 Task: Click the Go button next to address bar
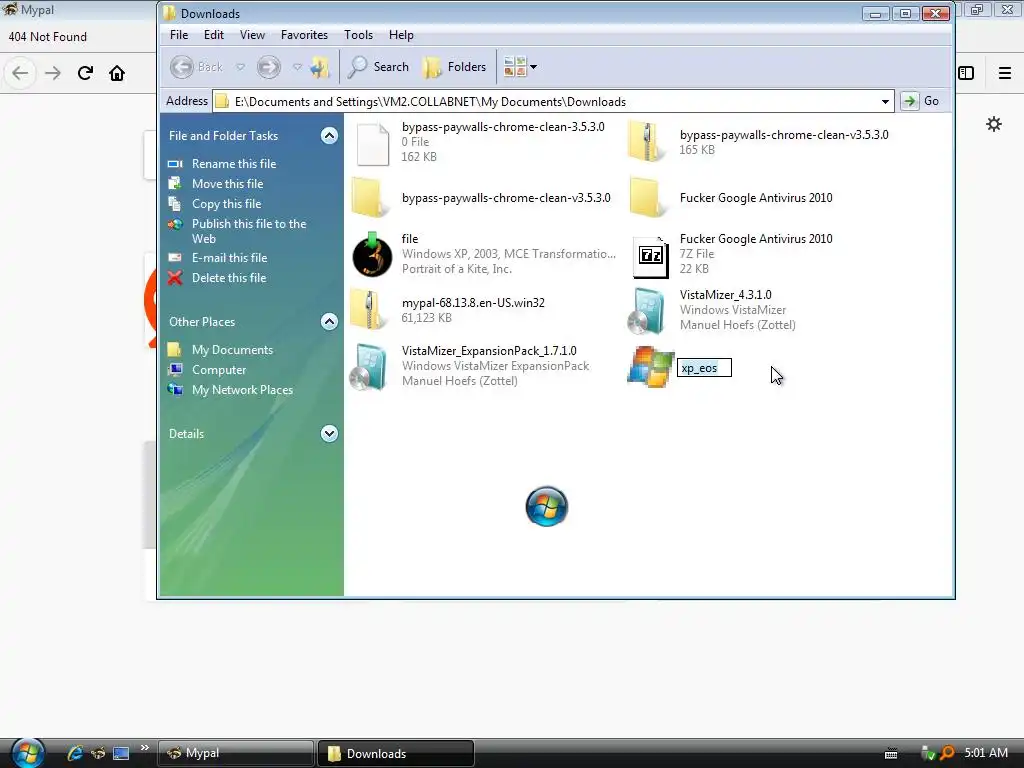click(x=921, y=101)
